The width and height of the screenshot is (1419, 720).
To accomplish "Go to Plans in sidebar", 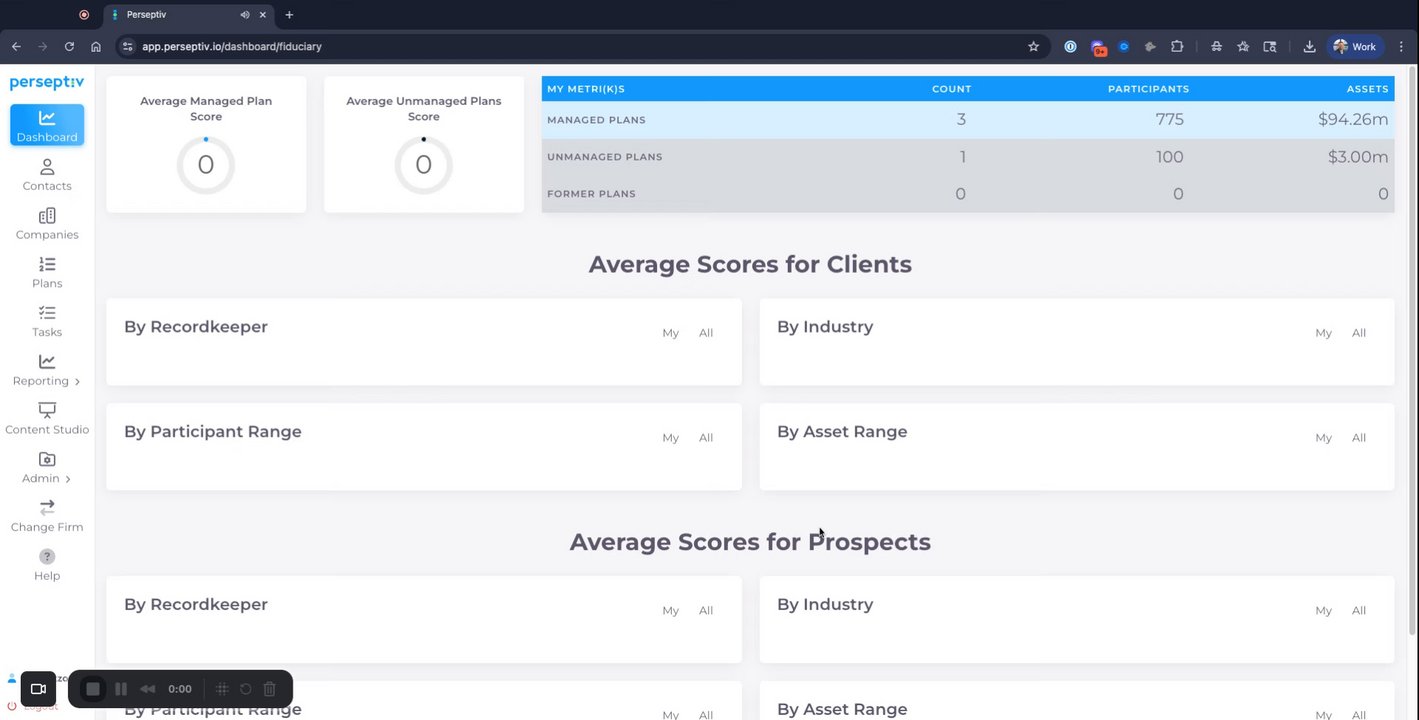I will [47, 272].
